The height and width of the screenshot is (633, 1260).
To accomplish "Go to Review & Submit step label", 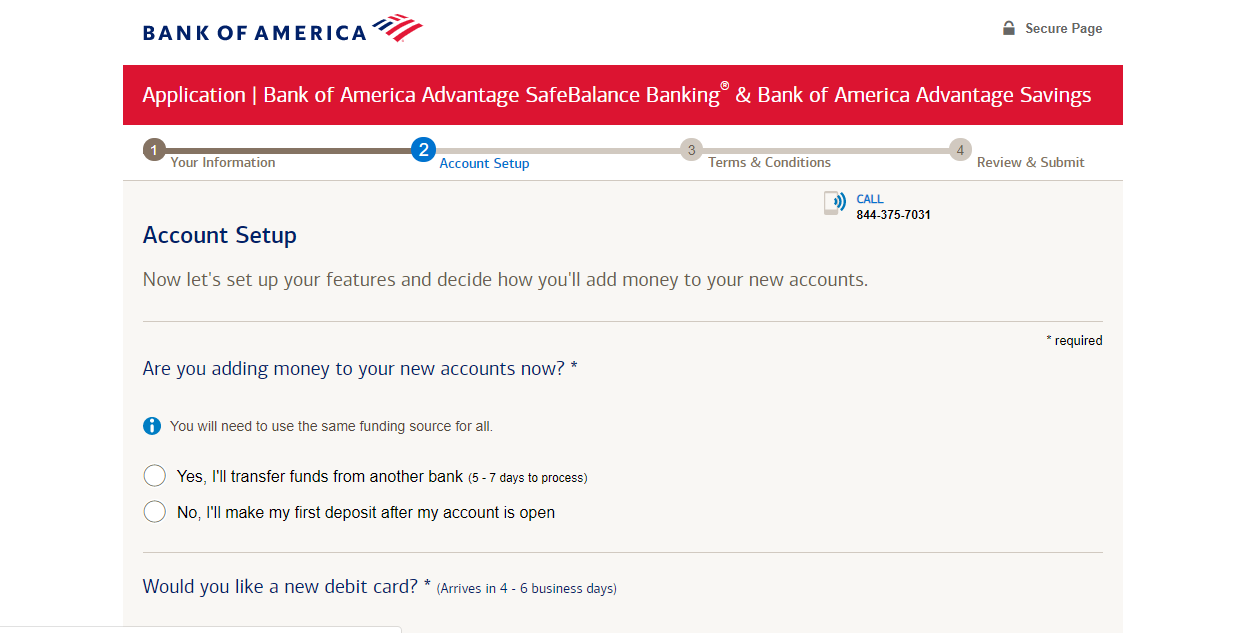I will click(1031, 162).
